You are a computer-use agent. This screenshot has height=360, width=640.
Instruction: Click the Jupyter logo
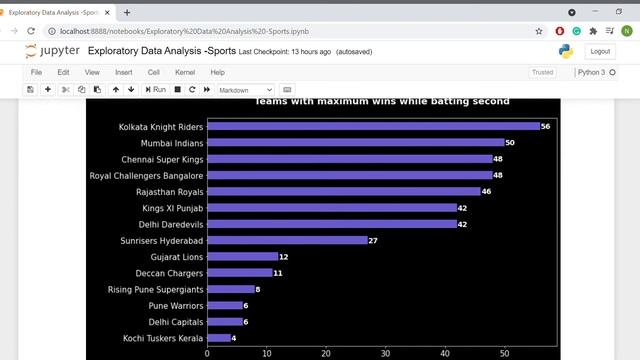52,51
